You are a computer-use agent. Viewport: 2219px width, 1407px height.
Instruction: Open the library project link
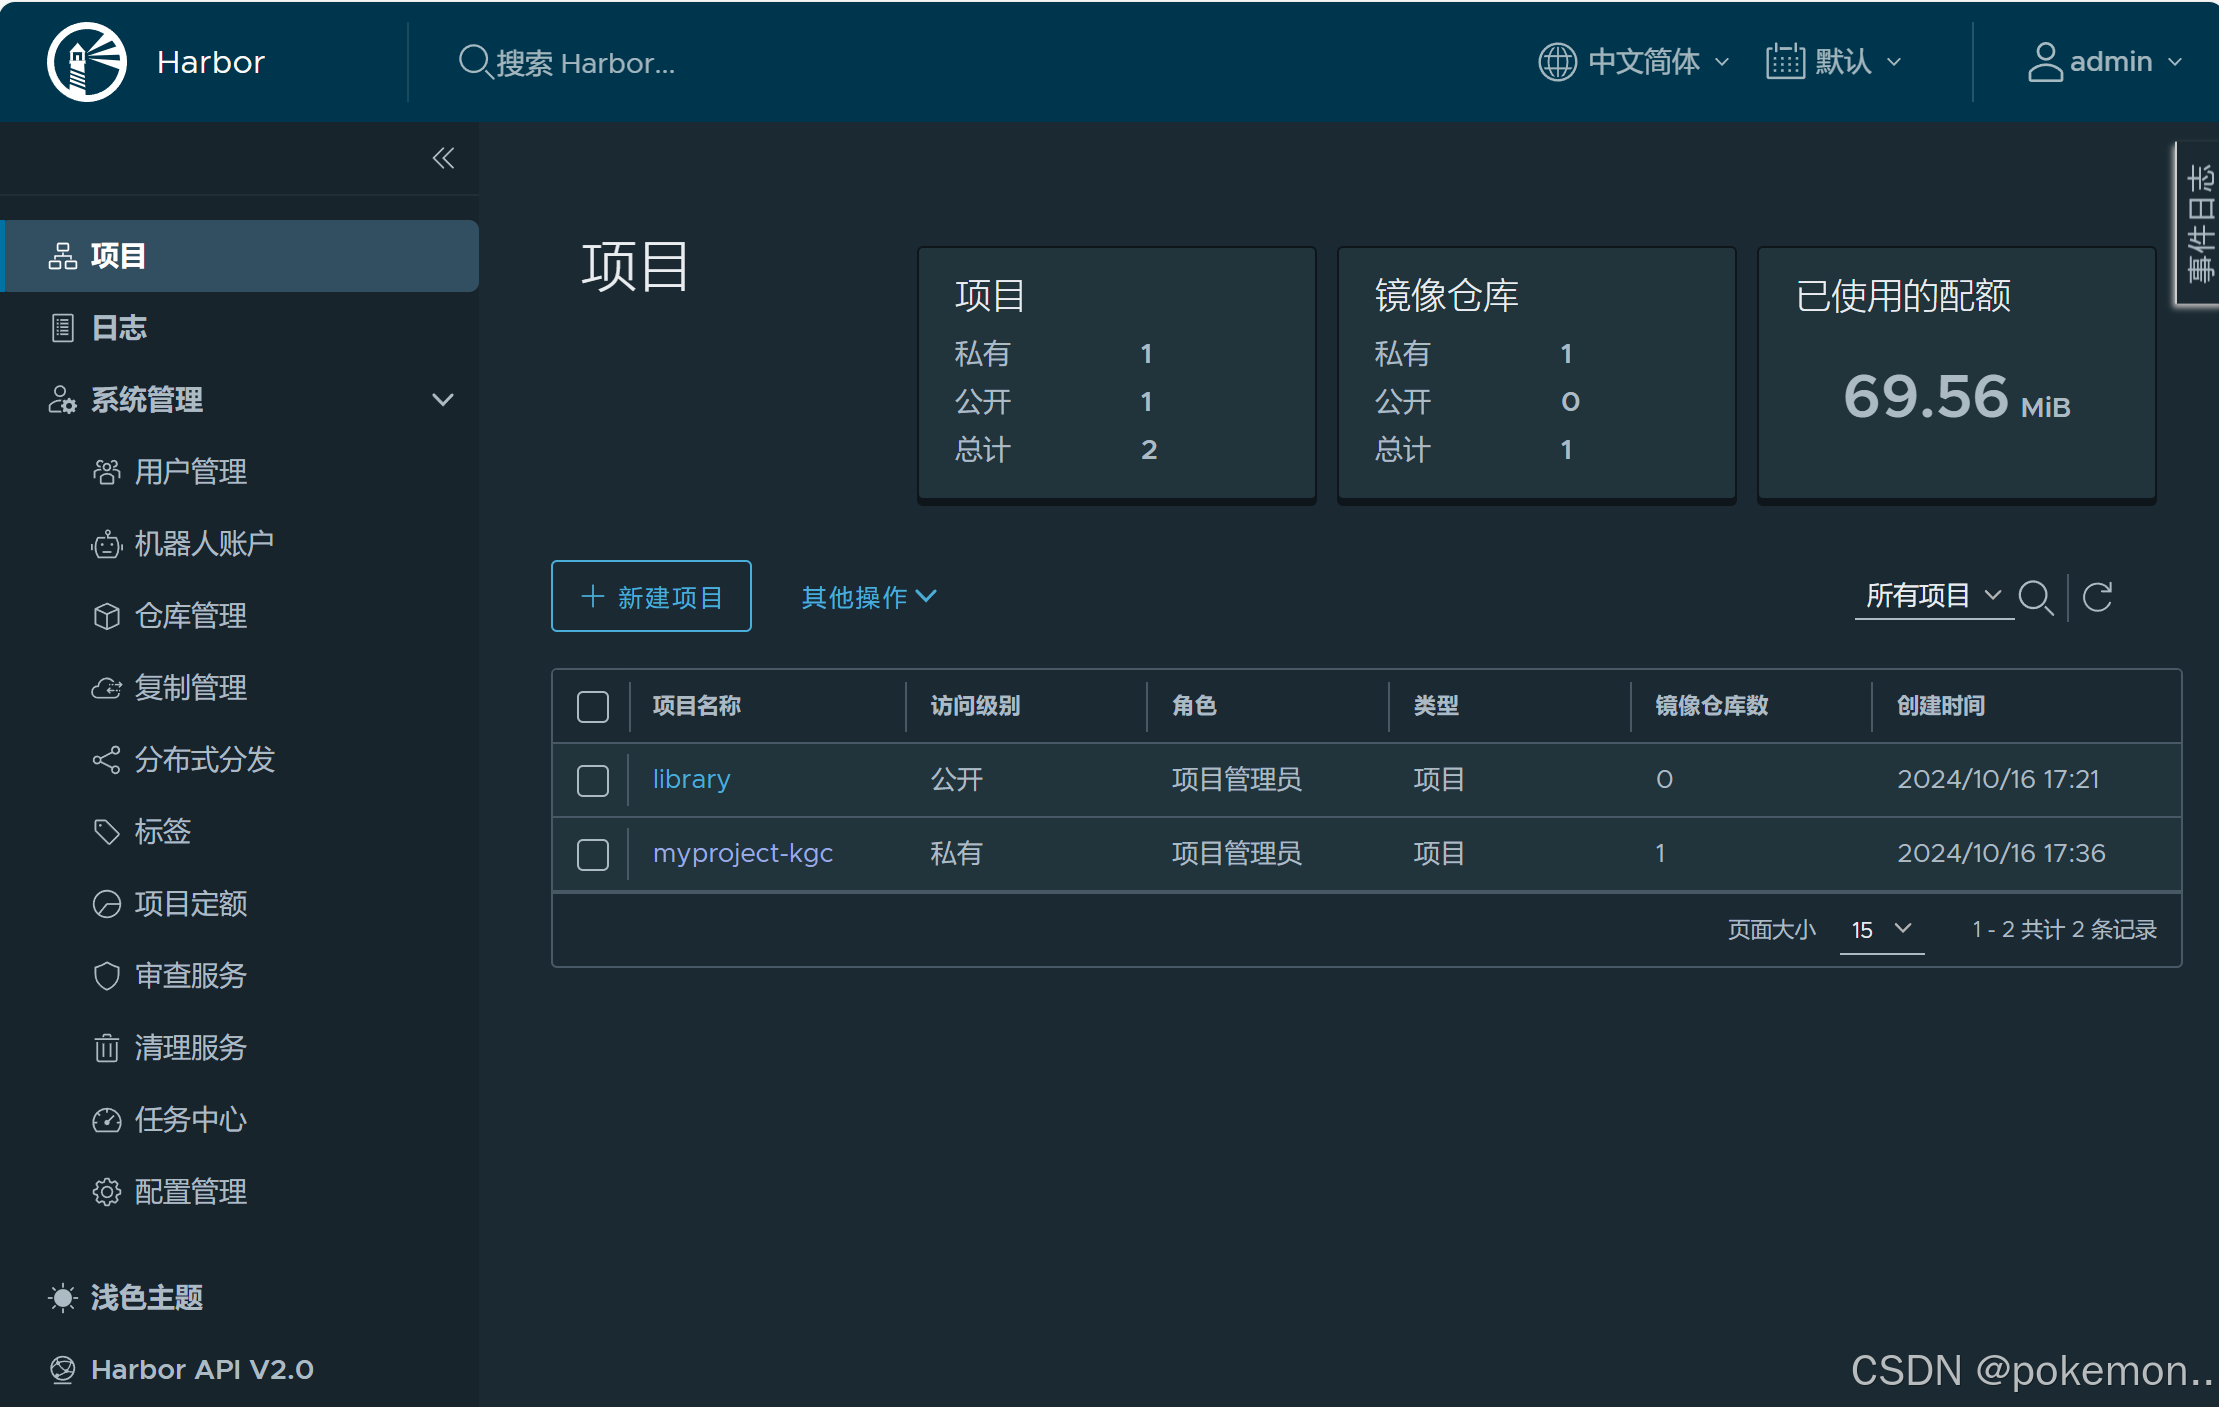click(691, 779)
